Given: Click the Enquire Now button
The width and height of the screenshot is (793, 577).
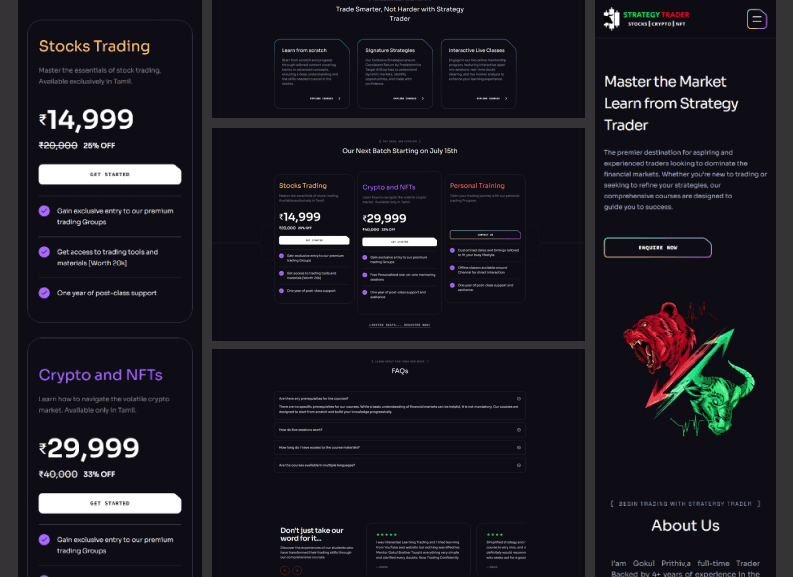Looking at the screenshot, I should click(657, 248).
